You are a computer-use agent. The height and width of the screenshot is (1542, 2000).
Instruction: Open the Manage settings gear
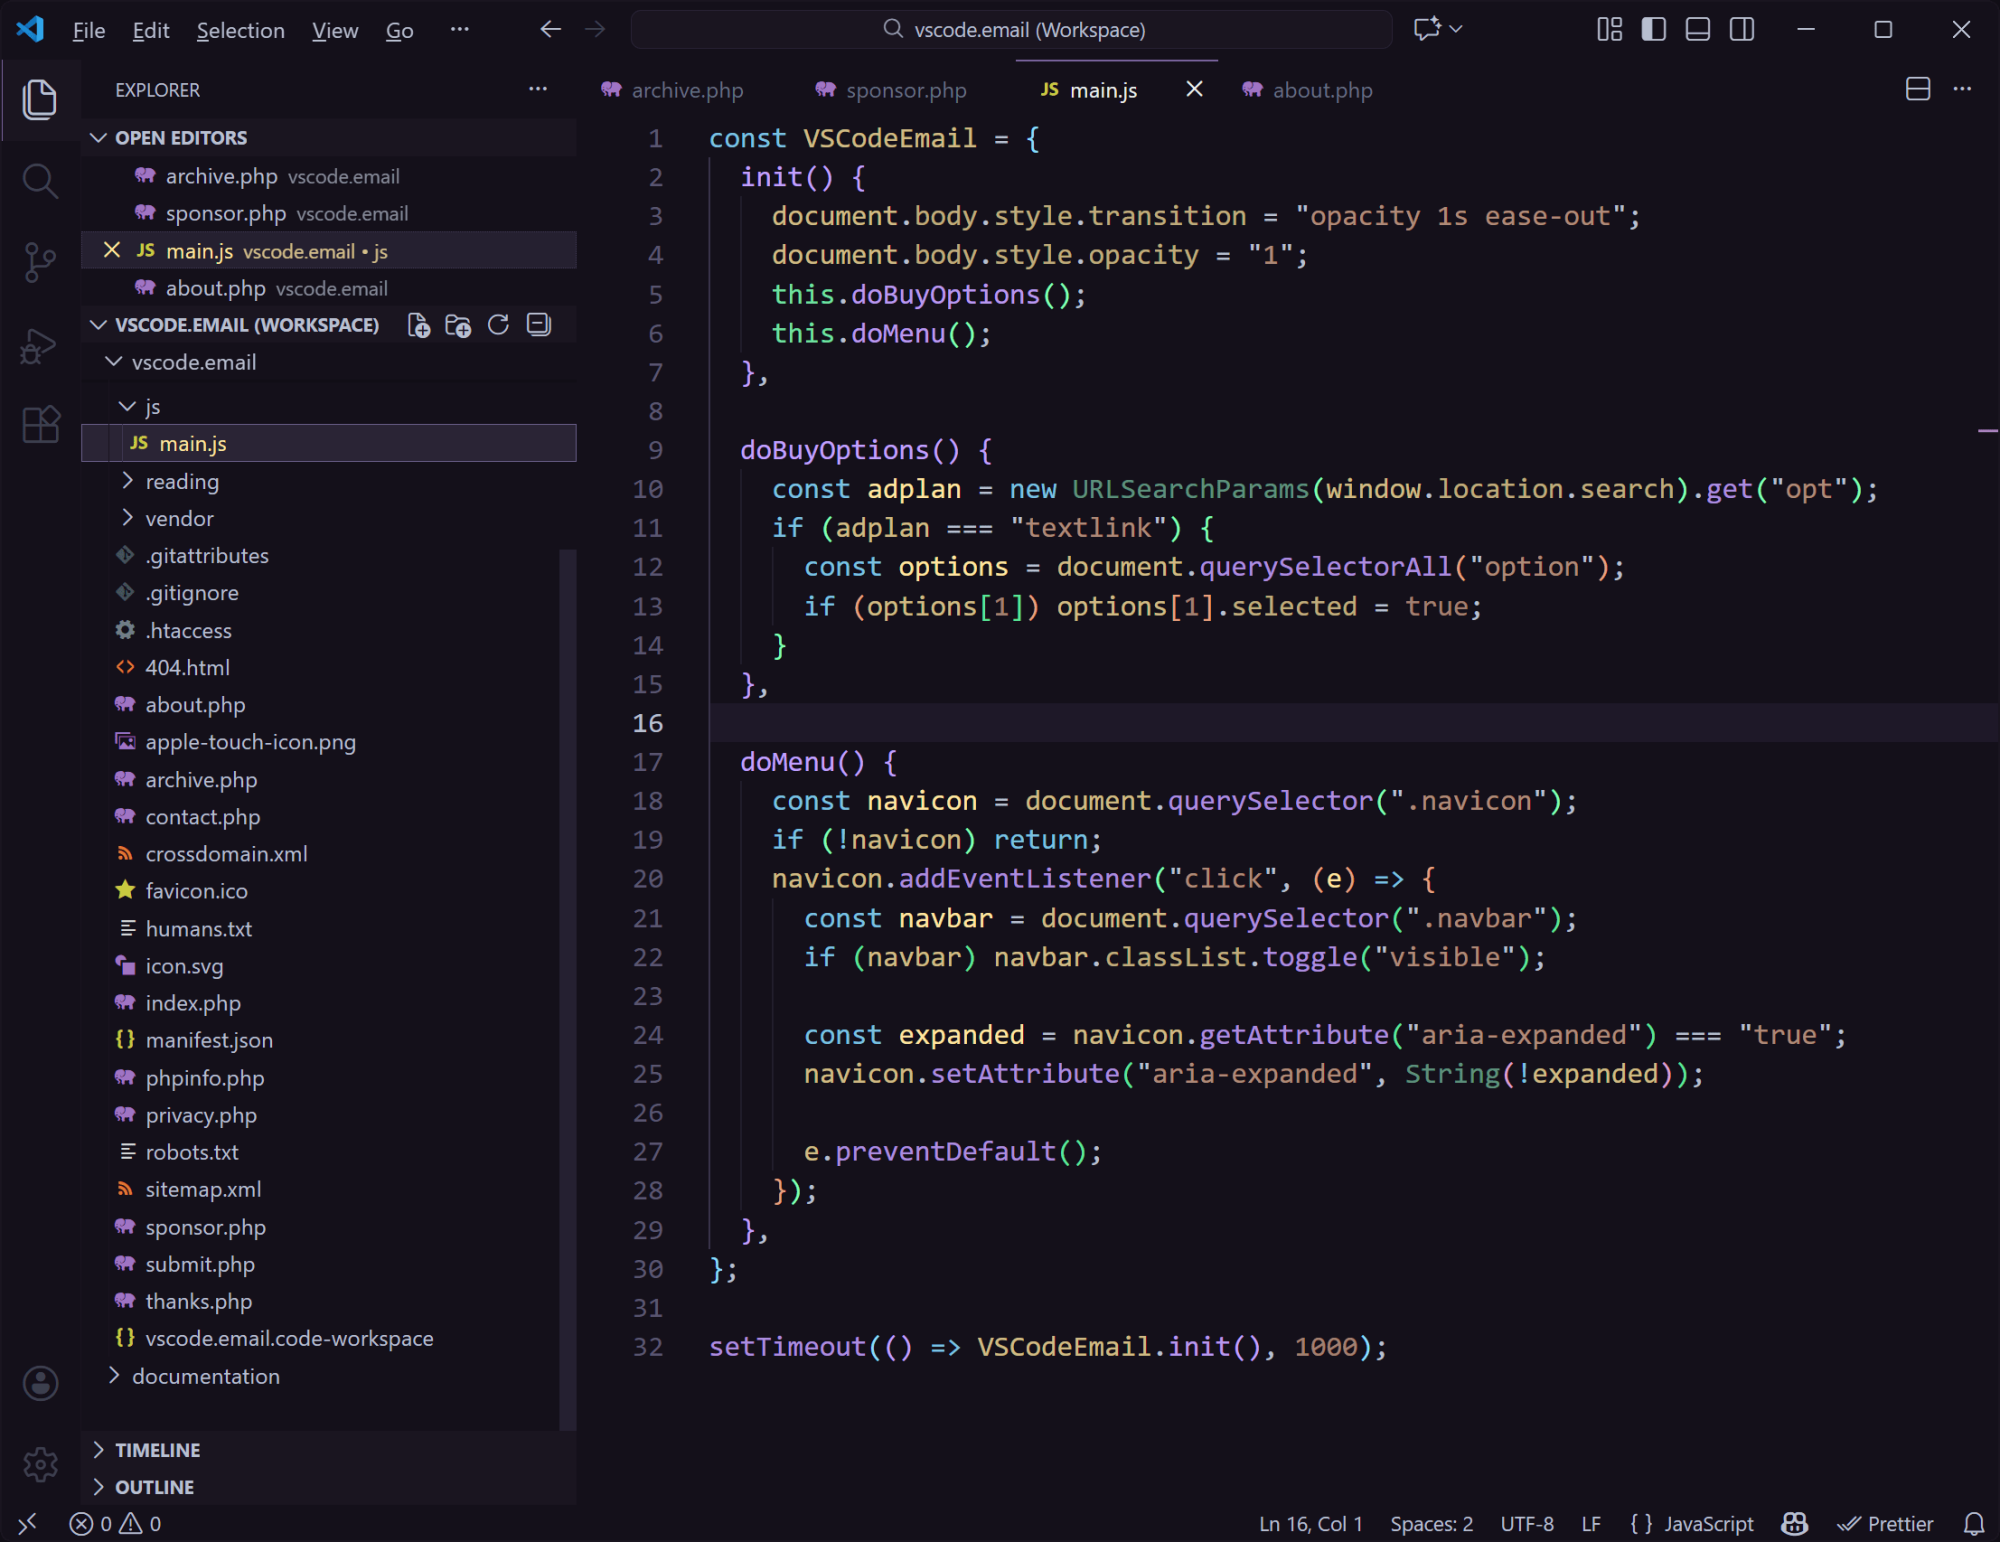point(40,1463)
